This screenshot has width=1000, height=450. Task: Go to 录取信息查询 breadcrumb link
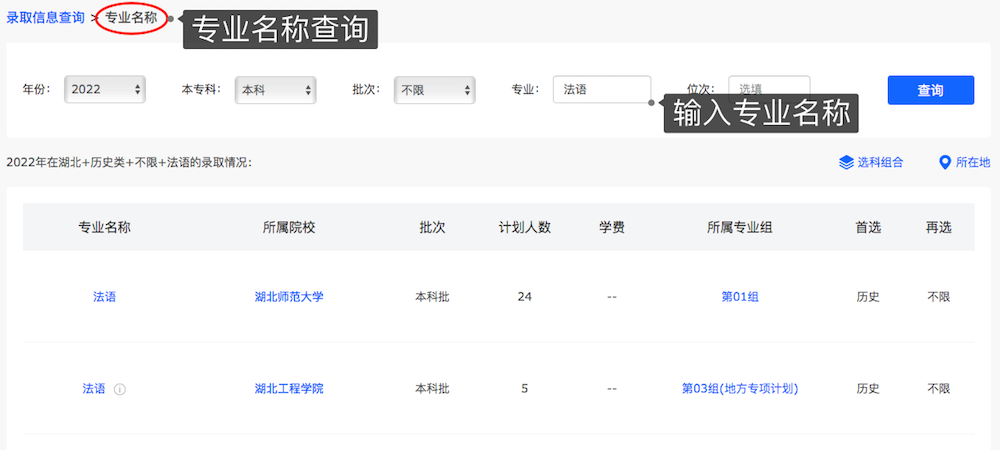[46, 18]
